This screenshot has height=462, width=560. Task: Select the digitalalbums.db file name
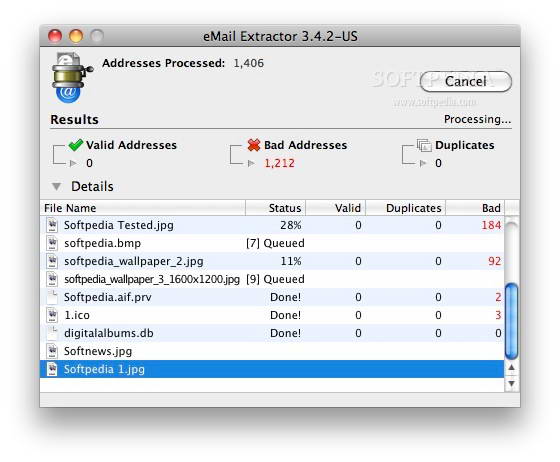coord(109,333)
